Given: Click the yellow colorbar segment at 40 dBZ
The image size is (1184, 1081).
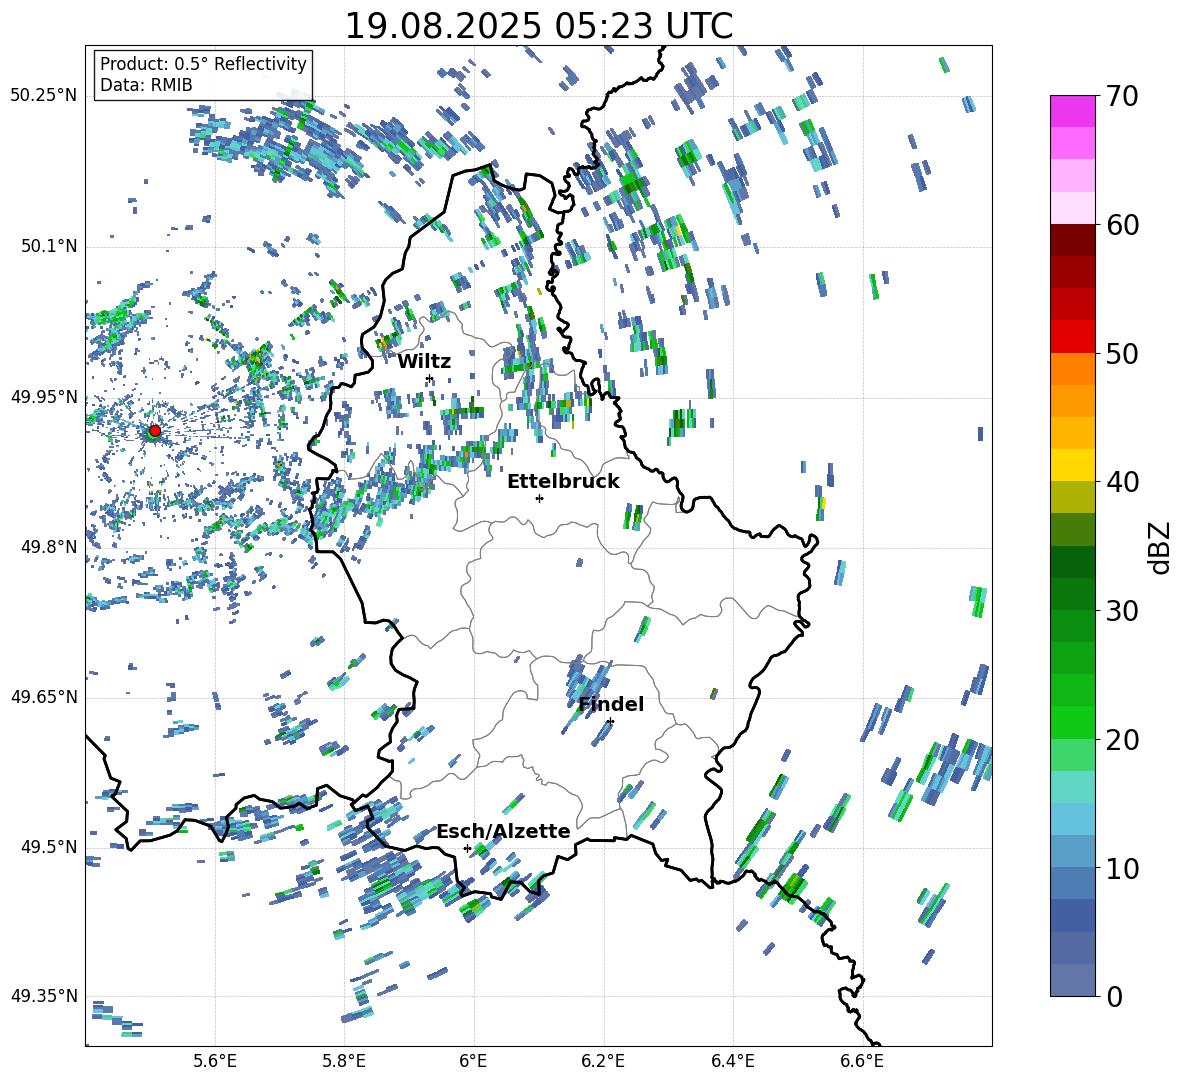Looking at the screenshot, I should point(1073,465).
